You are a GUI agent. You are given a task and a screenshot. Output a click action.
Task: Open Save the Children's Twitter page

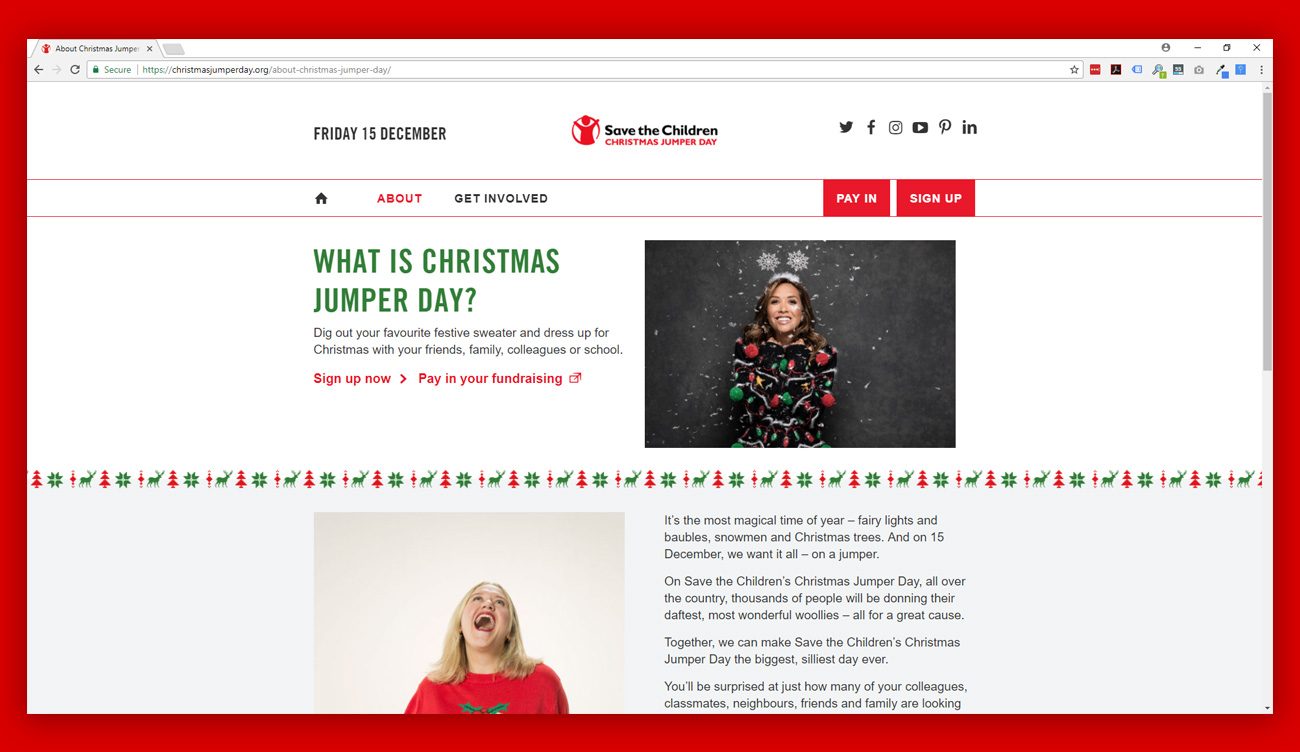846,127
